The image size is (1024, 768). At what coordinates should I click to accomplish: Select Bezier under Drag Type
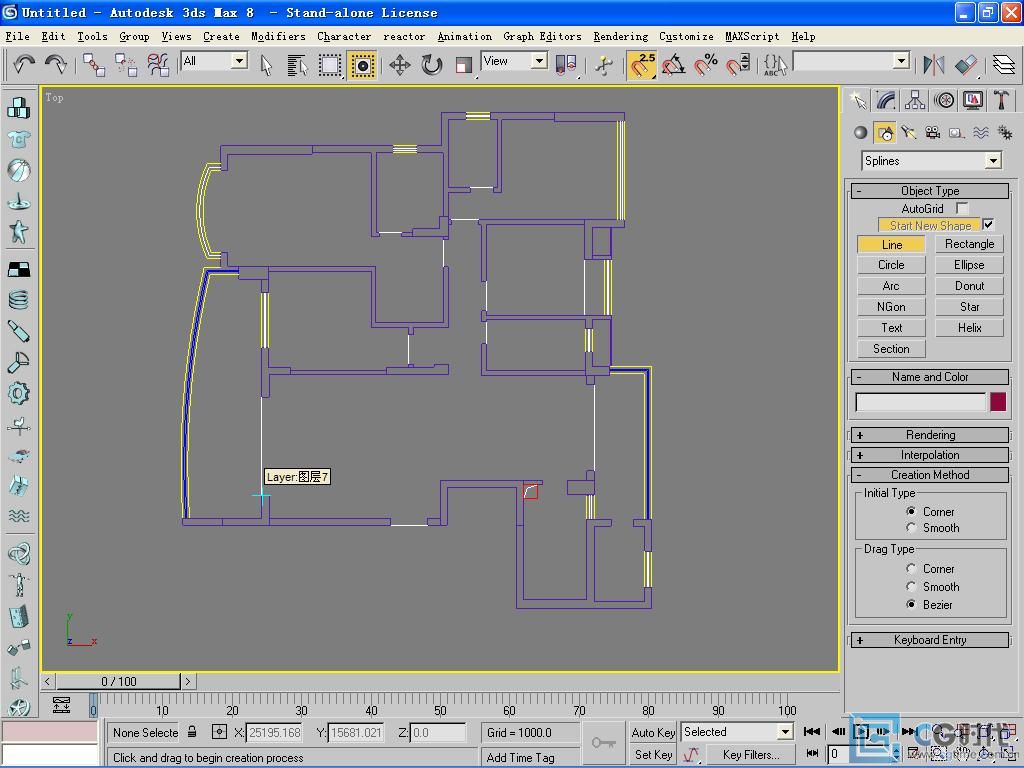[911, 605]
